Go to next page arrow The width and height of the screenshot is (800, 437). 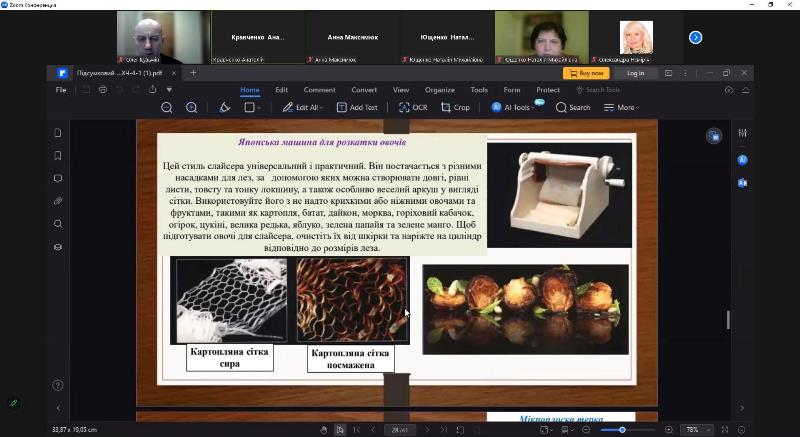[x=427, y=430]
